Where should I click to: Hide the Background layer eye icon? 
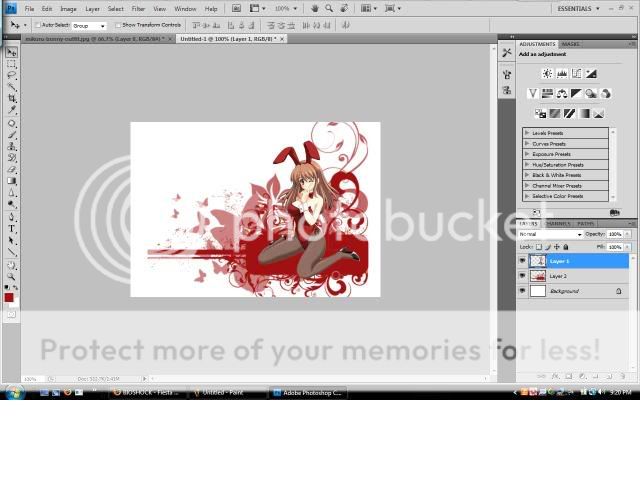pyautogui.click(x=522, y=291)
